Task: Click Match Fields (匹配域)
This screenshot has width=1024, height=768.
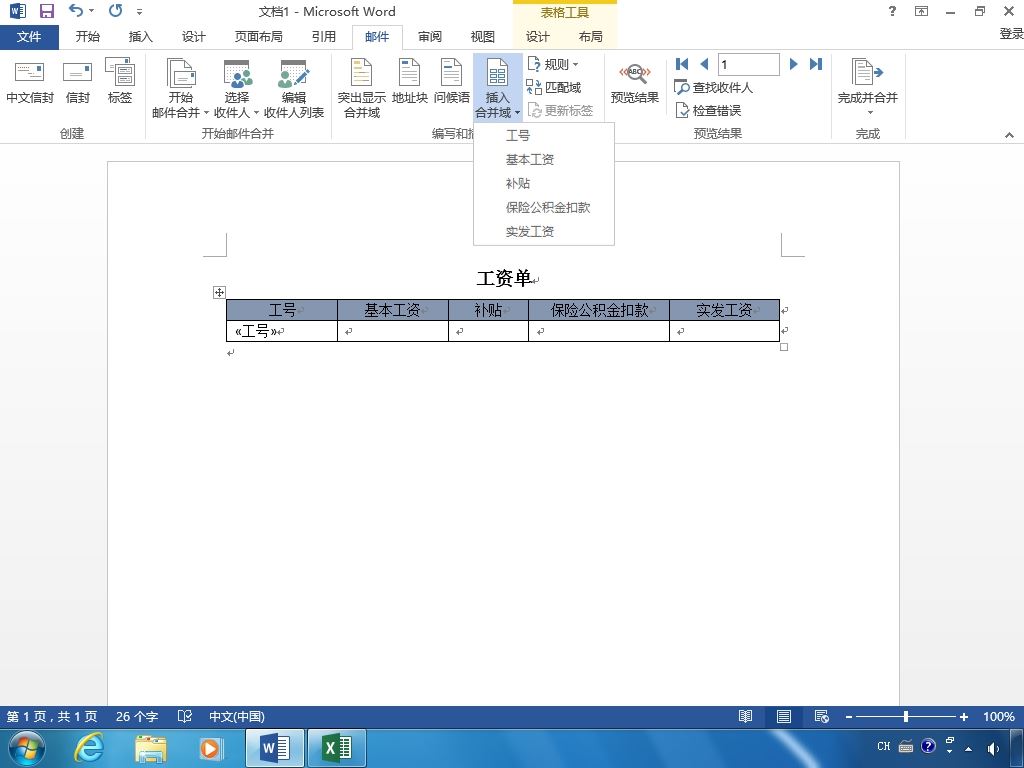Action: click(x=554, y=87)
